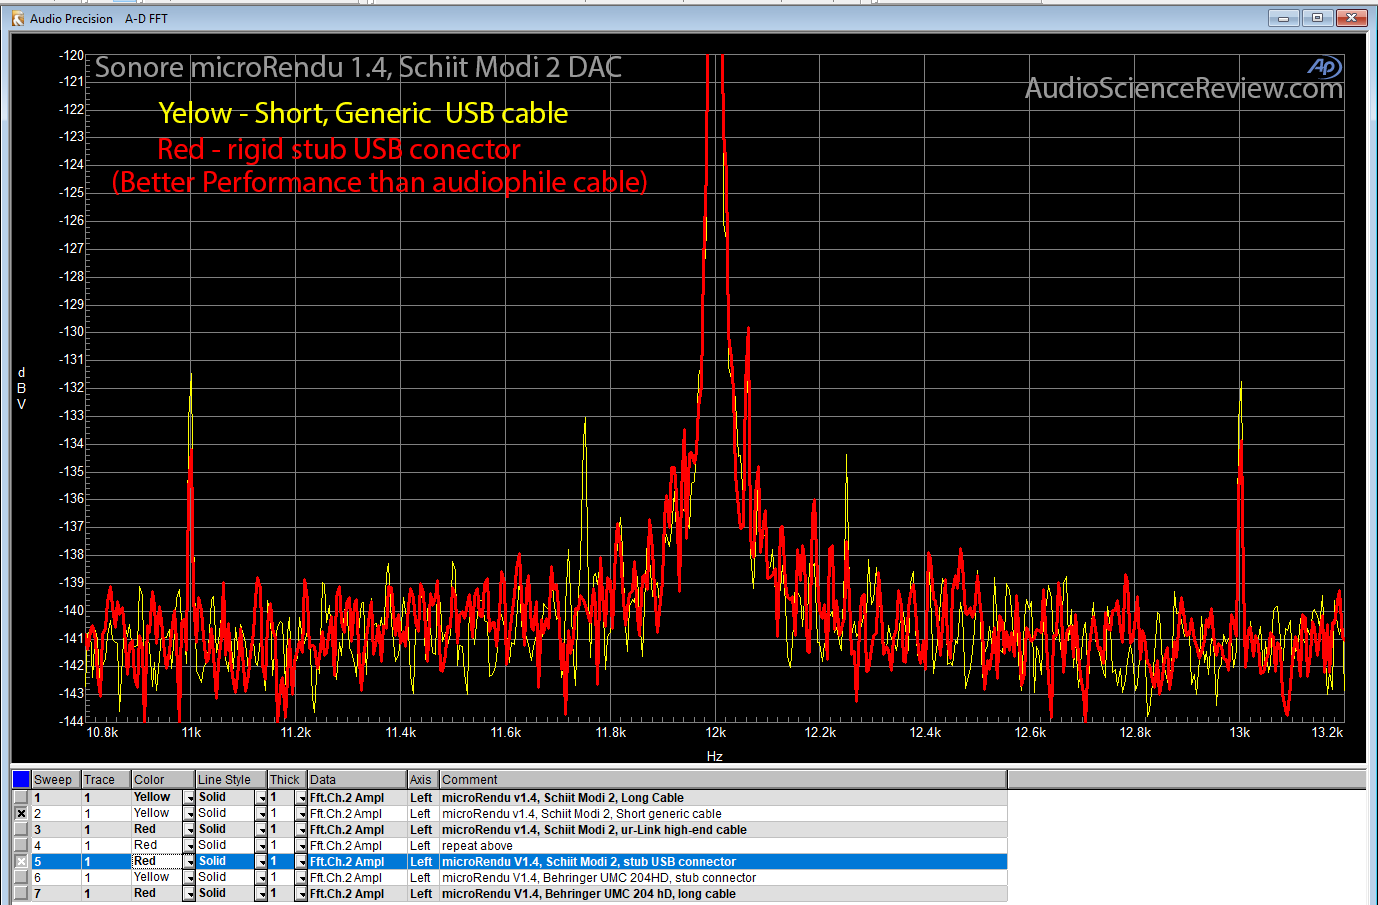Click the yellow 'Short, Generic USB cable' legend text
Image resolution: width=1378 pixels, height=905 pixels.
pos(363,114)
